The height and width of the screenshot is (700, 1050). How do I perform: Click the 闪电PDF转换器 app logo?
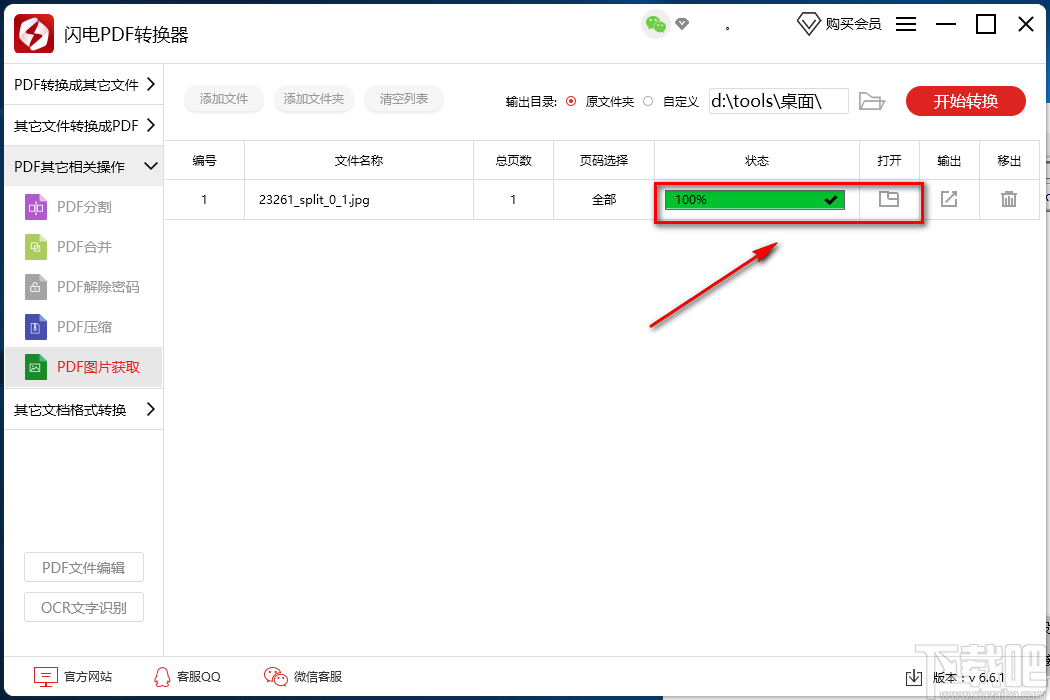[33, 33]
